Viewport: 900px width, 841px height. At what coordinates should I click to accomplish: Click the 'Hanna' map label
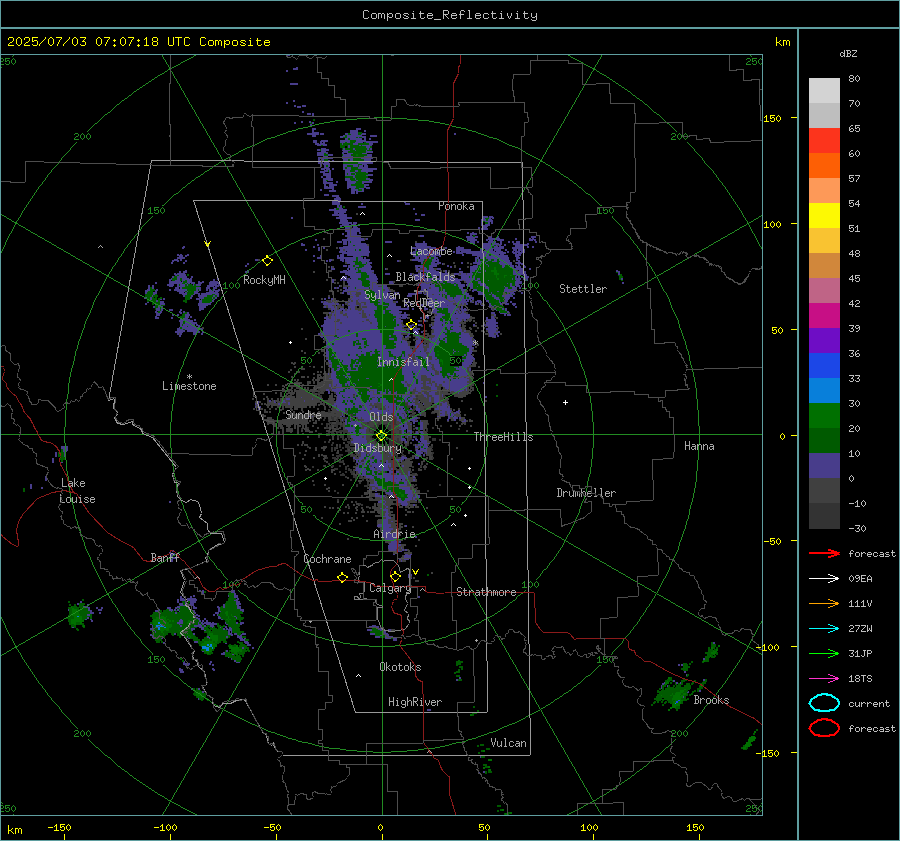click(x=699, y=446)
